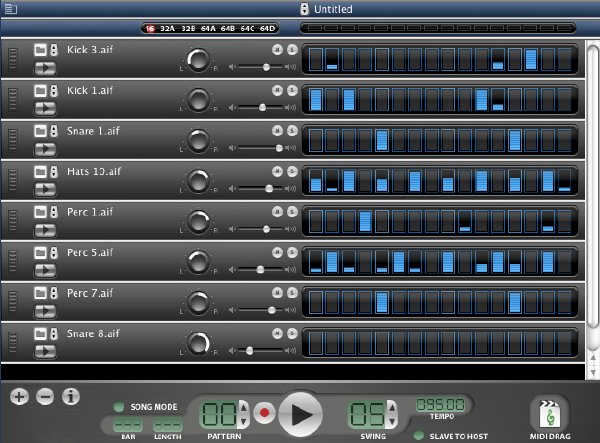Increase the Swing value with up arrow

point(392,407)
